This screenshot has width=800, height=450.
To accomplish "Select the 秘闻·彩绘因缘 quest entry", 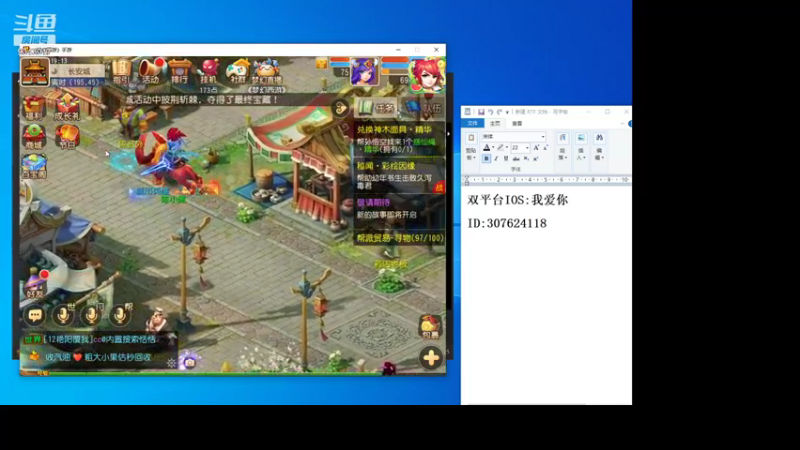I will pos(399,176).
